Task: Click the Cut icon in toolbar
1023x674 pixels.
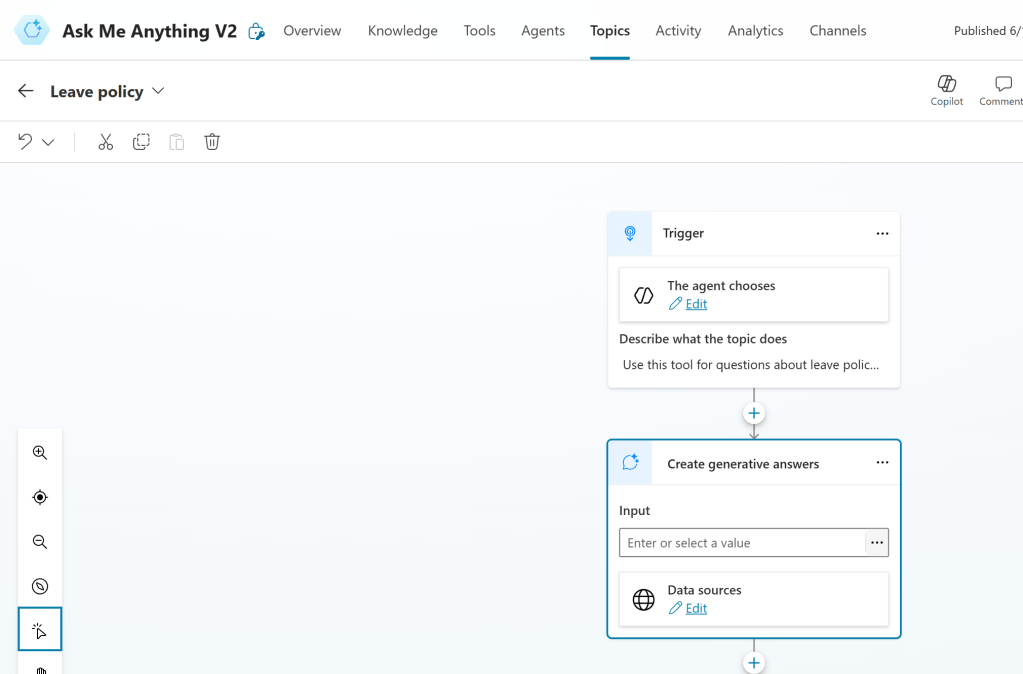Action: click(x=105, y=142)
